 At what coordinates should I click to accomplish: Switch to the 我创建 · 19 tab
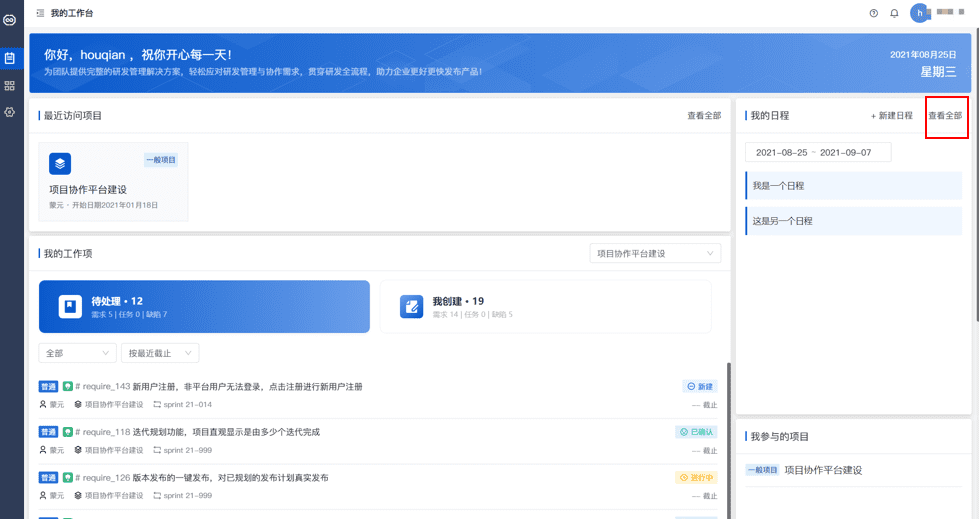click(545, 307)
